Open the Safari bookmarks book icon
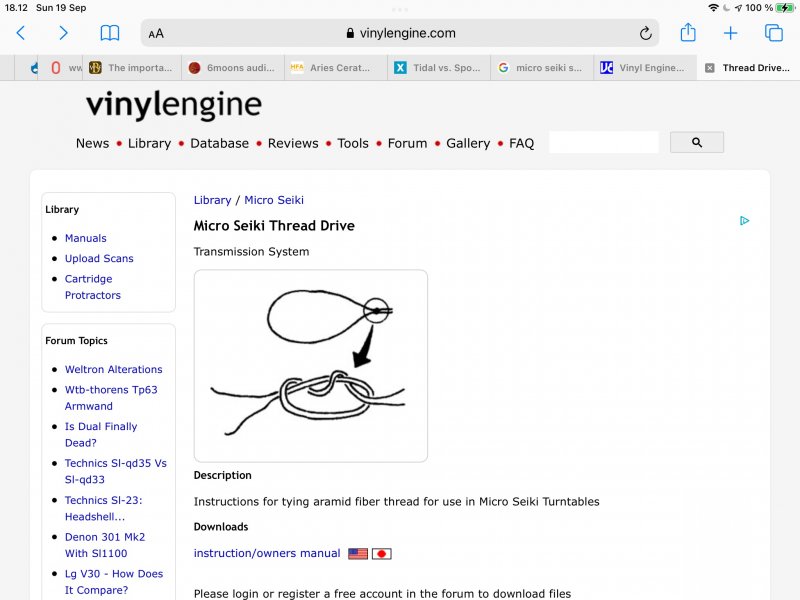The width and height of the screenshot is (800, 600). (110, 33)
